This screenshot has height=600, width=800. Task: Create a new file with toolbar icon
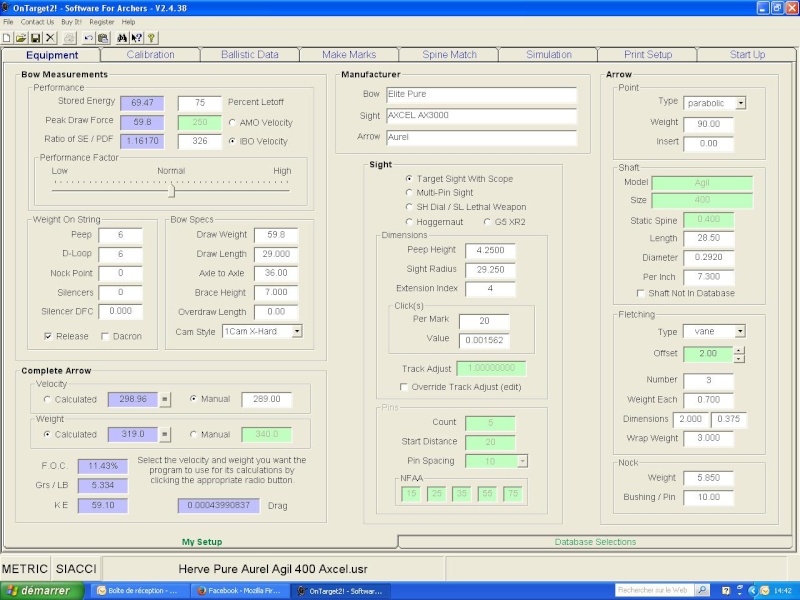coord(7,38)
